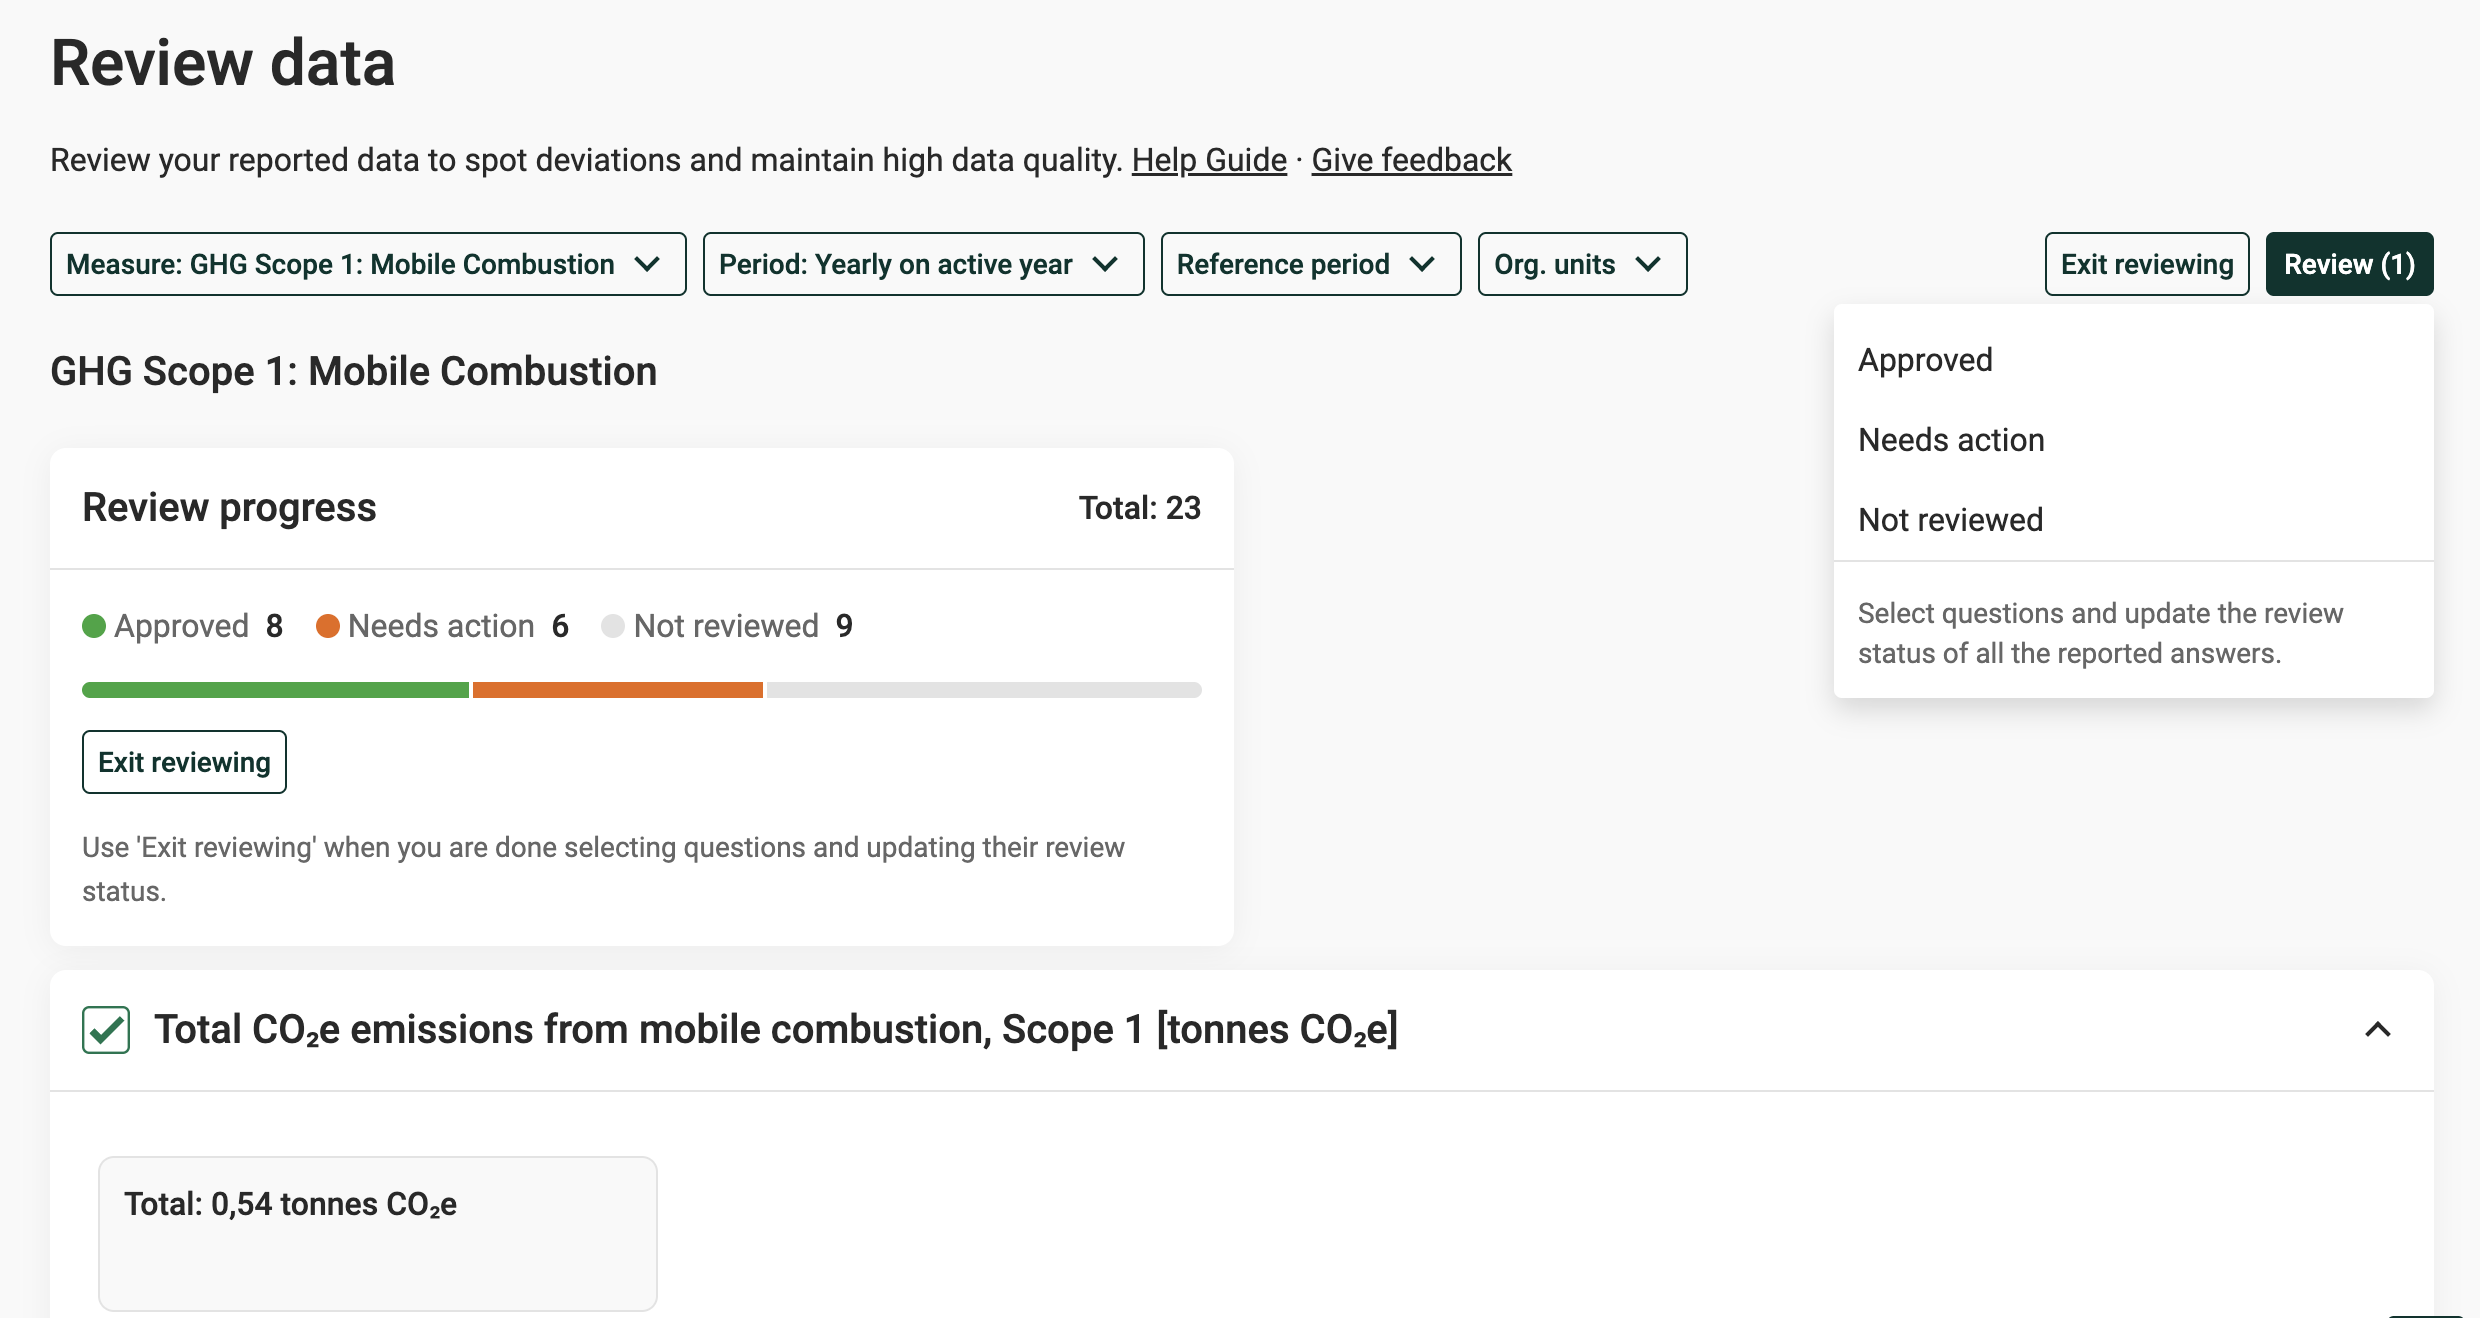Click the Review (1) button

(2348, 264)
